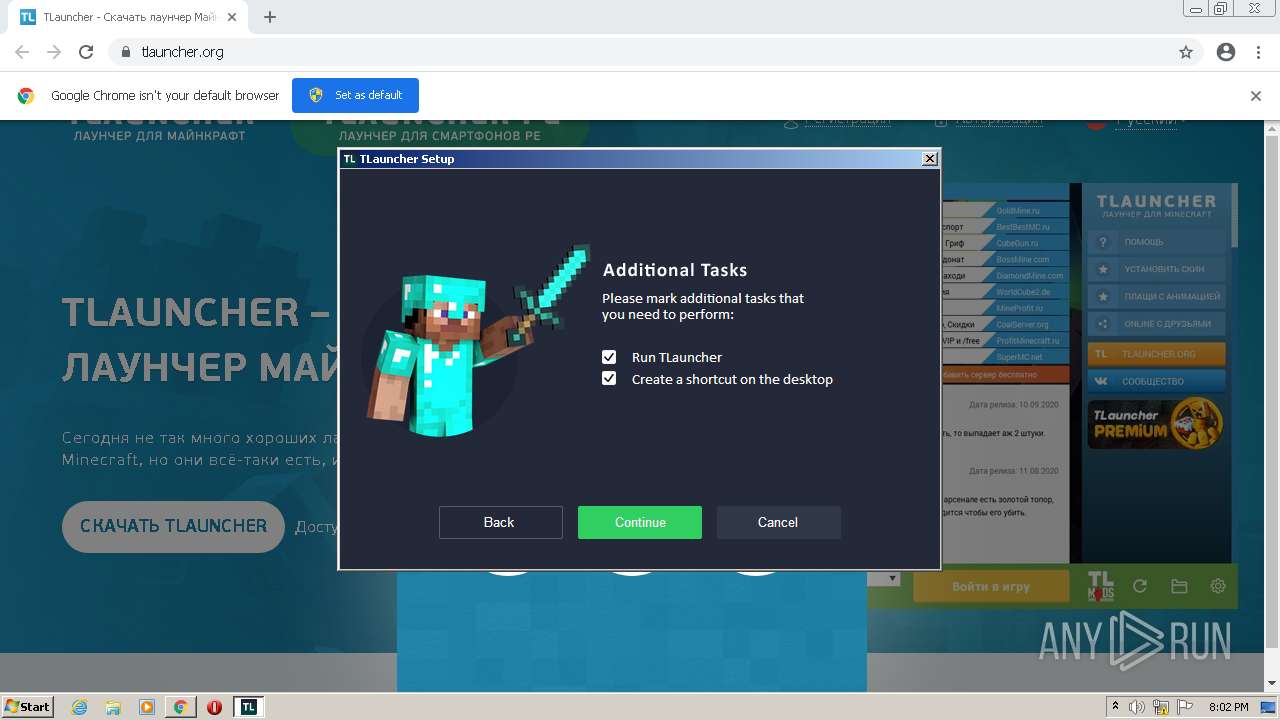Click the refresh icon in launcher preview

pos(1139,587)
